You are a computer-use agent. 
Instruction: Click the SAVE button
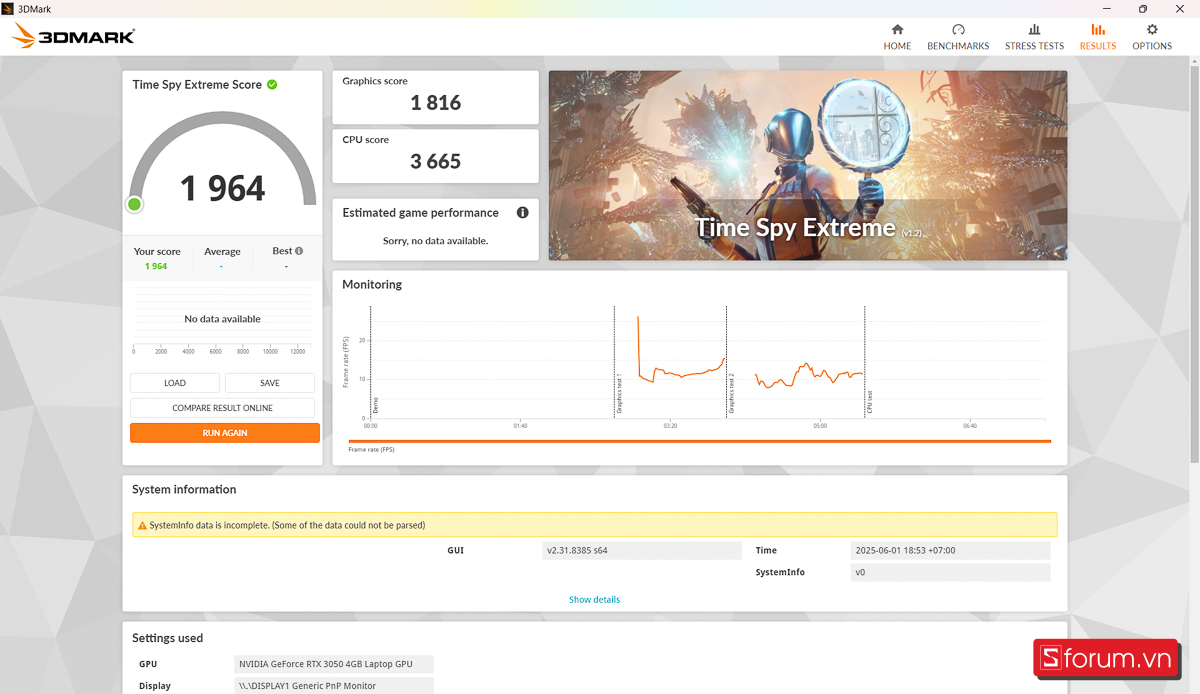270,383
